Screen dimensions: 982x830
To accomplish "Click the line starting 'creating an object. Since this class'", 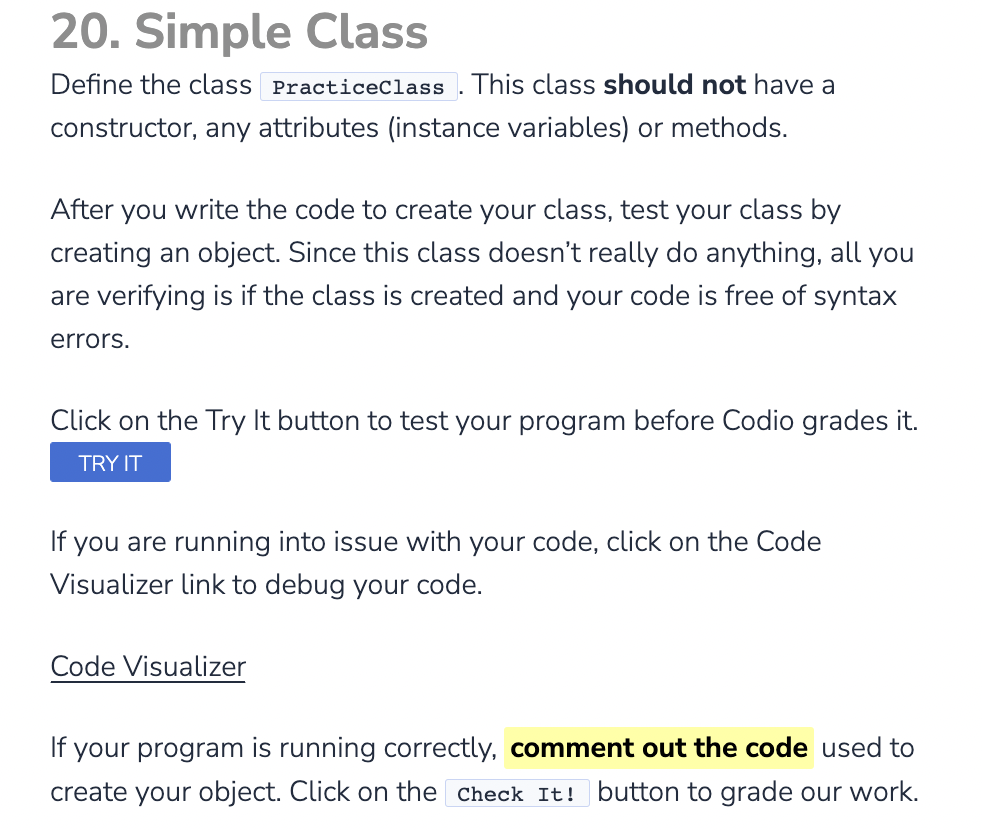I will click(x=482, y=253).
